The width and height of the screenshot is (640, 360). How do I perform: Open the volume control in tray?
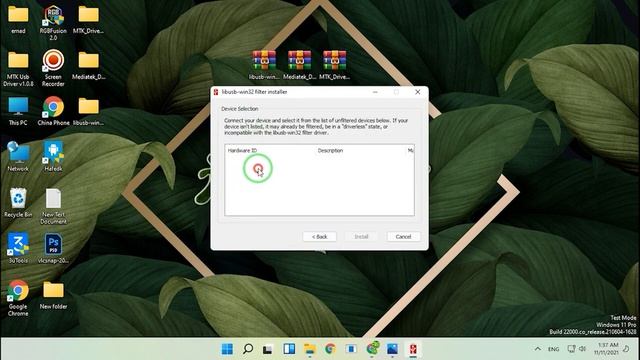pyautogui.click(x=582, y=349)
